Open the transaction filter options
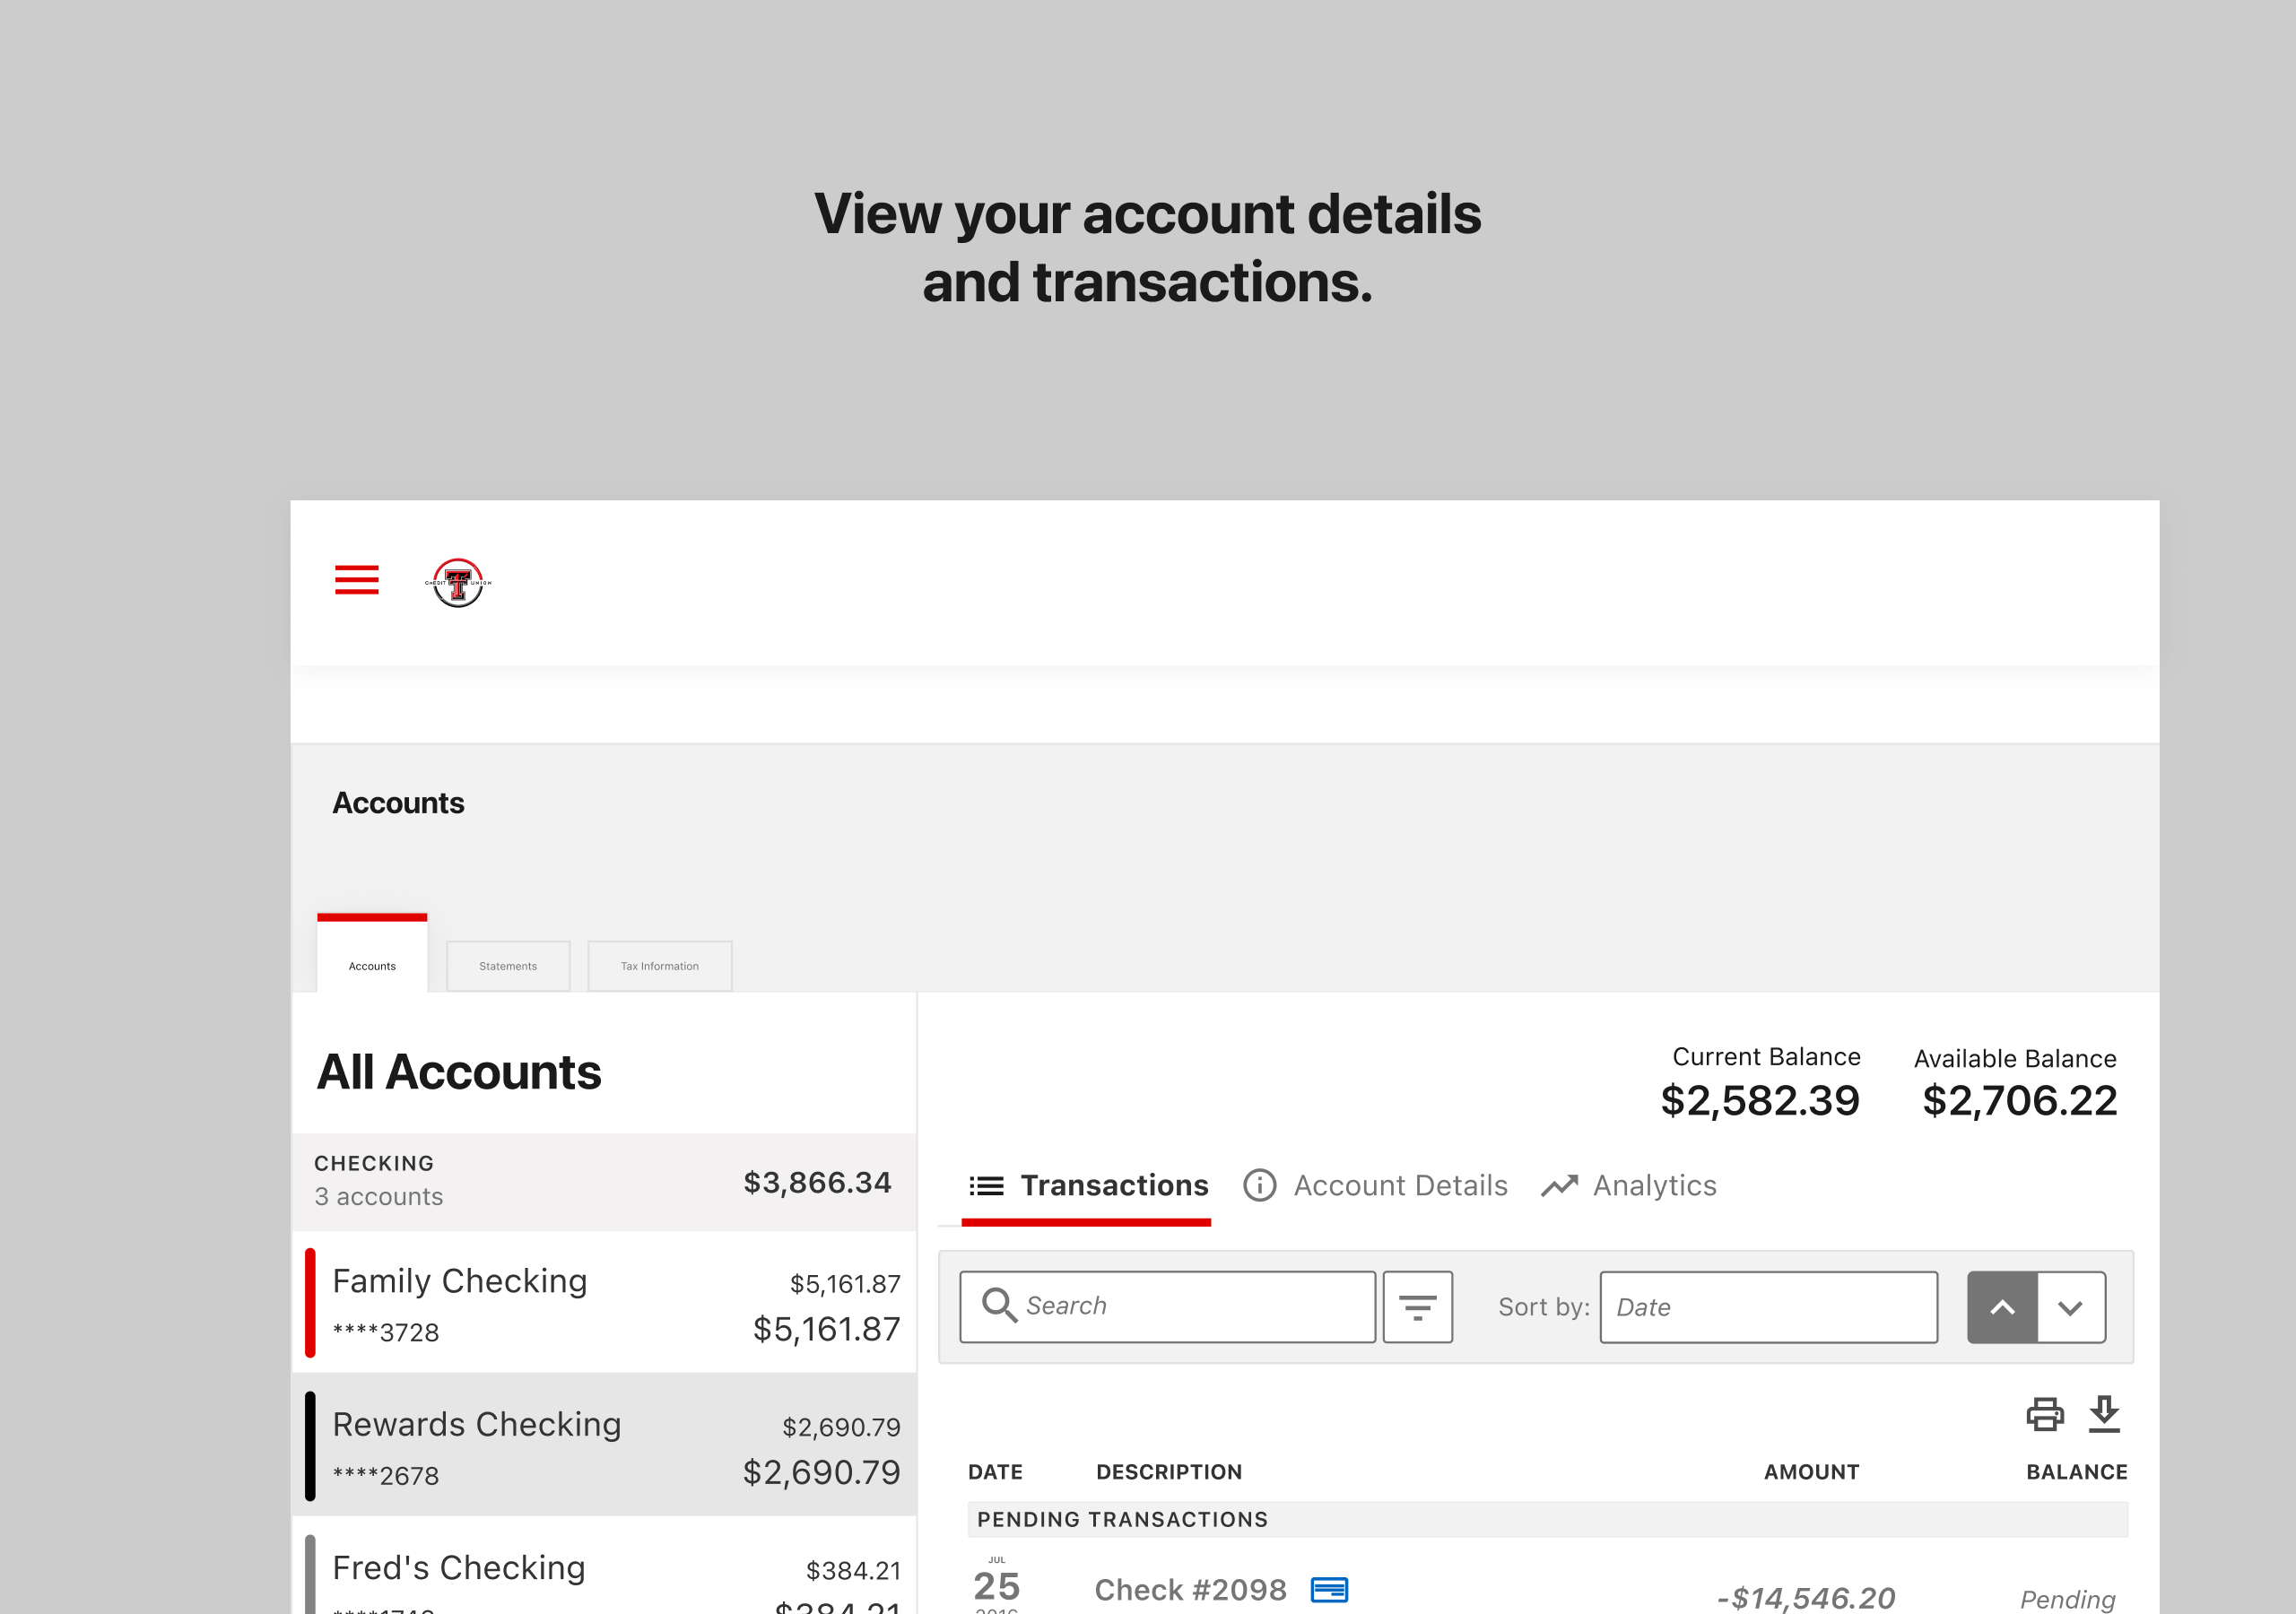This screenshot has height=1614, width=2296. (x=1418, y=1307)
